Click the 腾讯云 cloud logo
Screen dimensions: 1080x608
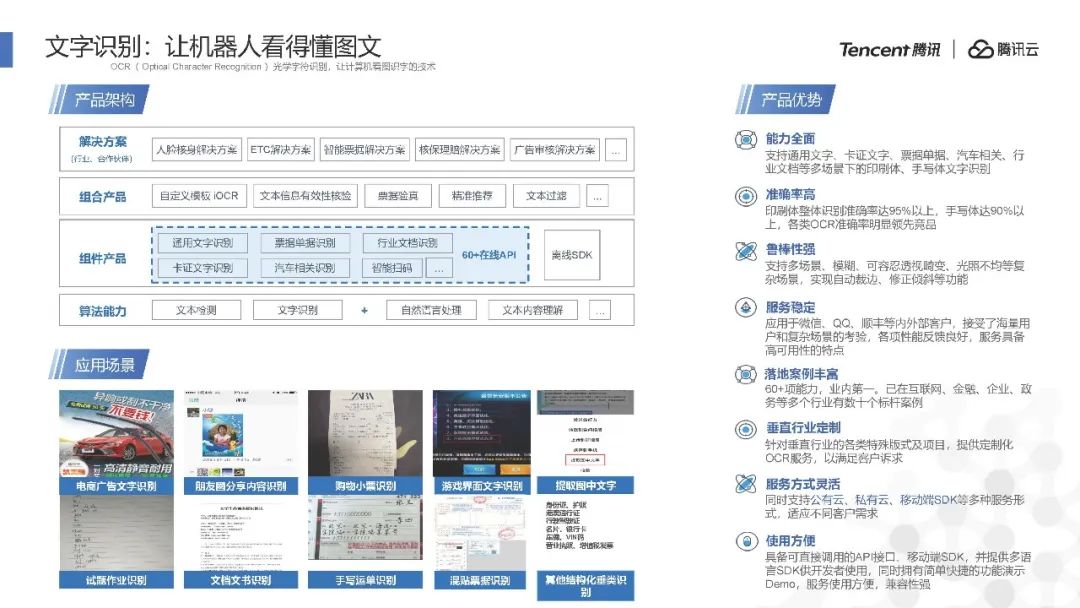pyautogui.click(x=1003, y=50)
